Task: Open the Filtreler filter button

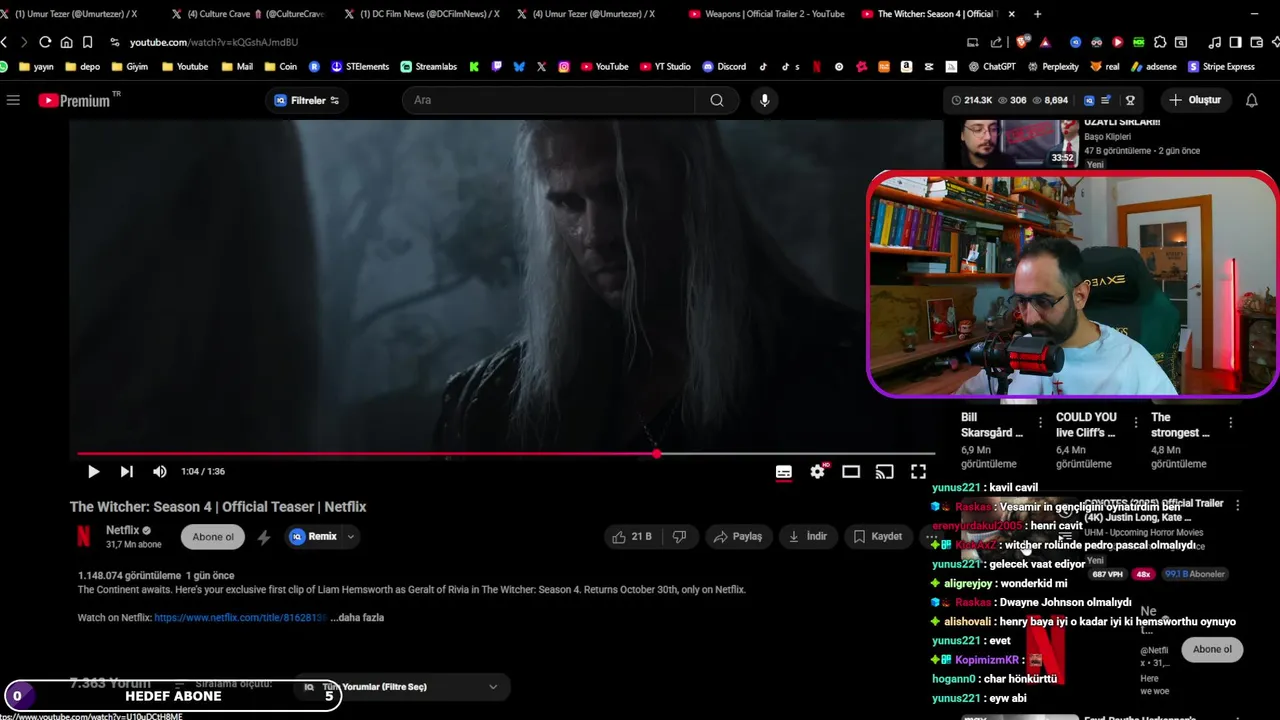Action: pyautogui.click(x=307, y=100)
